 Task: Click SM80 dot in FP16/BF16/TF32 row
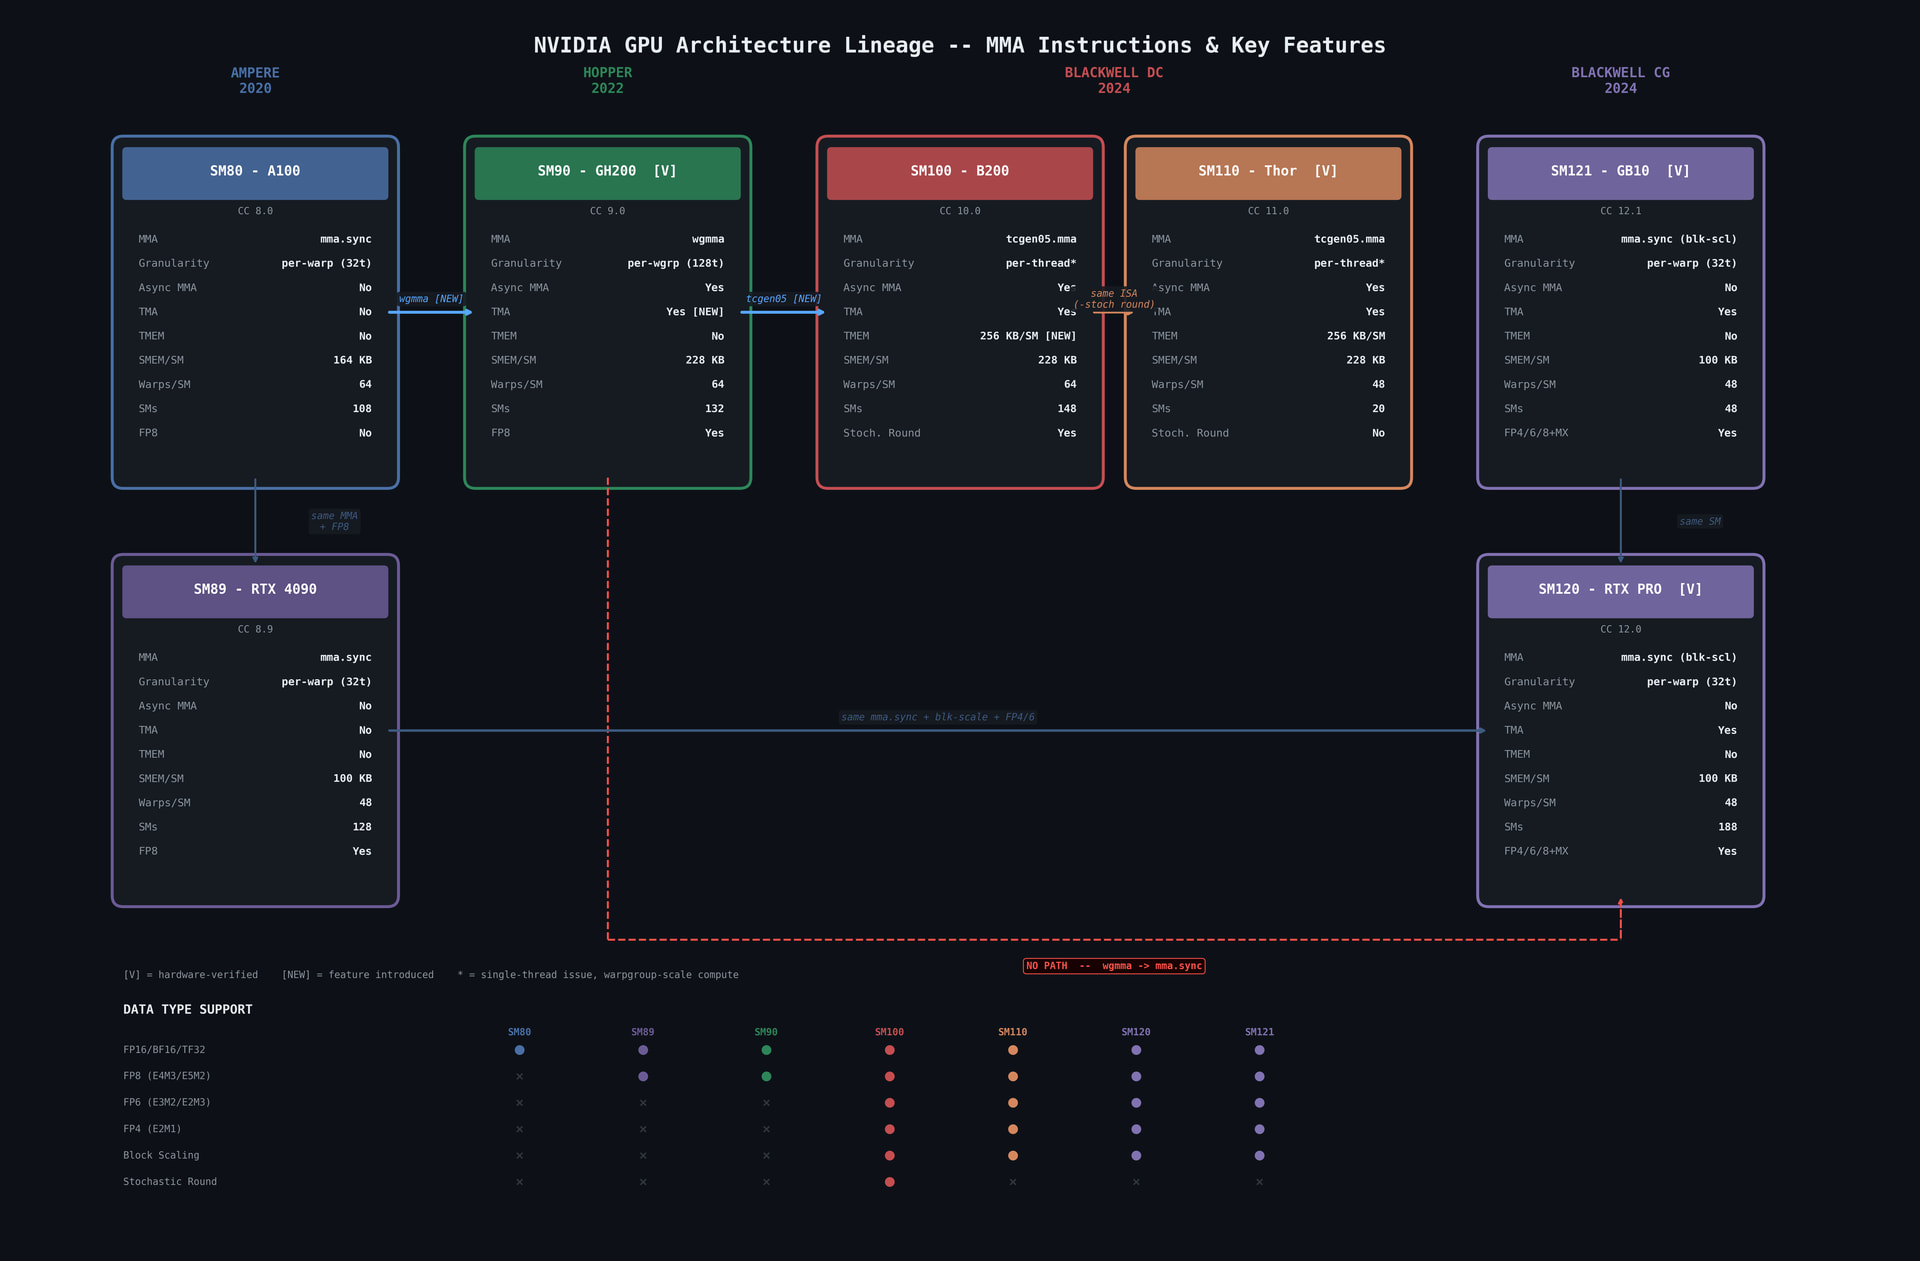[x=519, y=1050]
